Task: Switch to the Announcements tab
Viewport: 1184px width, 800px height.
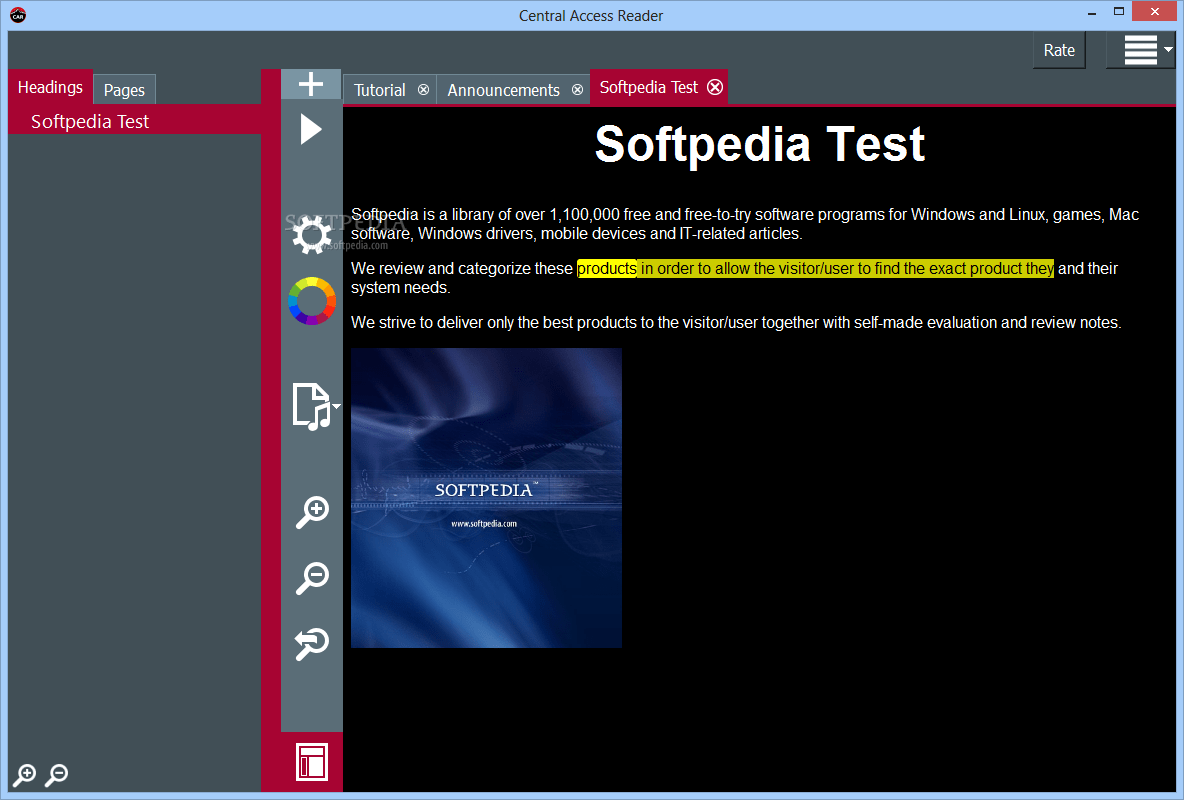Action: click(503, 89)
